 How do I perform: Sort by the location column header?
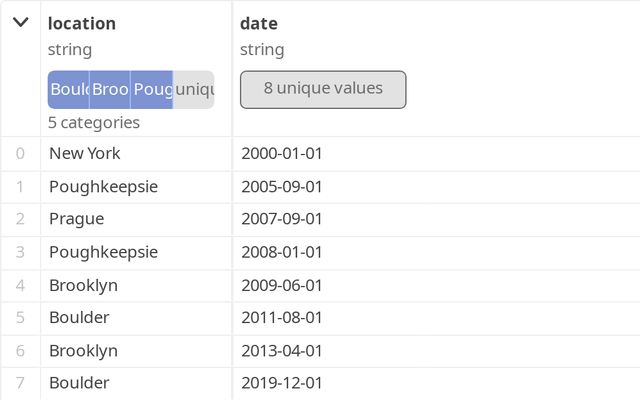click(x=82, y=23)
